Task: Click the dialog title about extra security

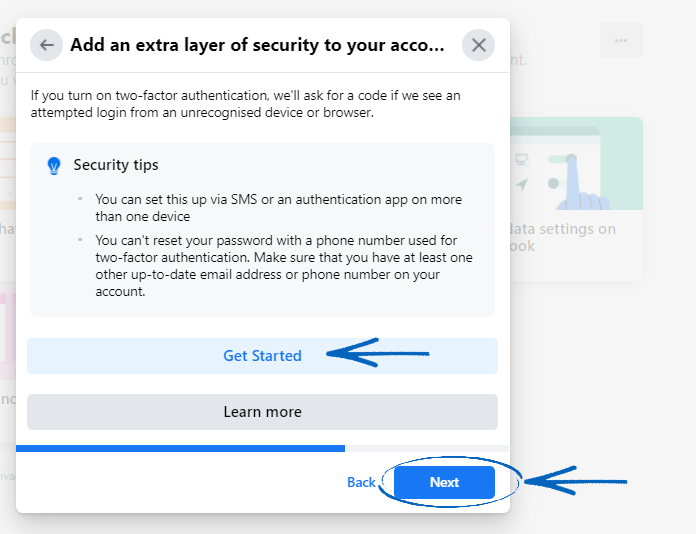Action: tap(257, 45)
